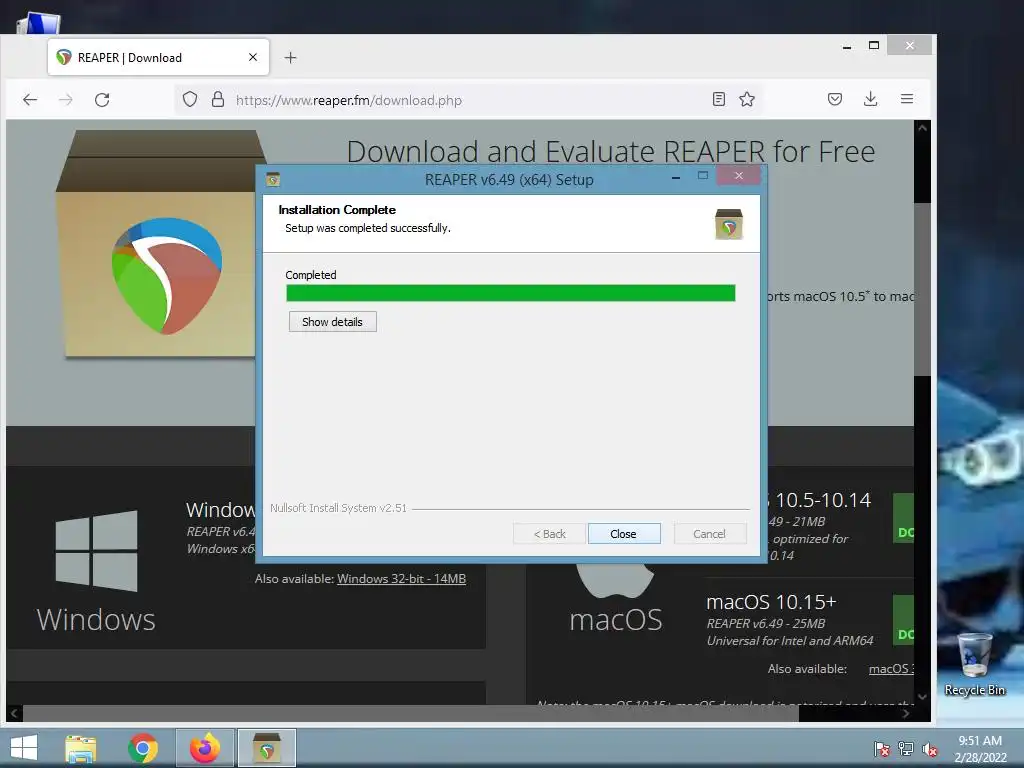
Task: Open Firefox downloads panel
Action: click(x=871, y=99)
